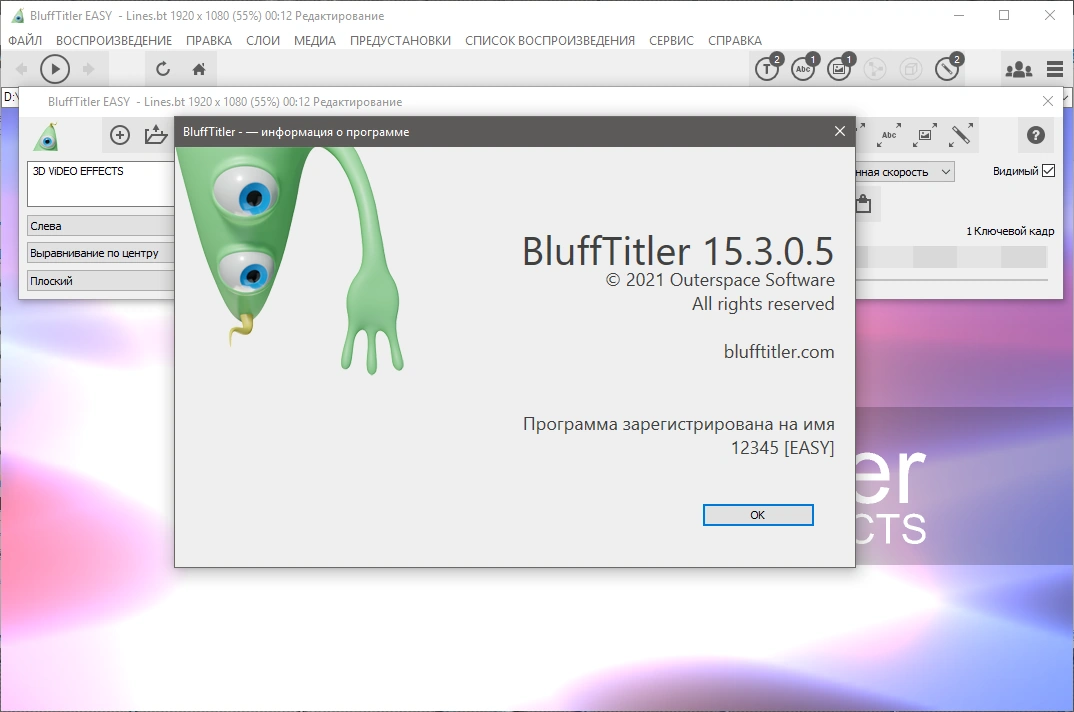
Task: Click the Abc resize icon in the tool window
Action: [889, 135]
